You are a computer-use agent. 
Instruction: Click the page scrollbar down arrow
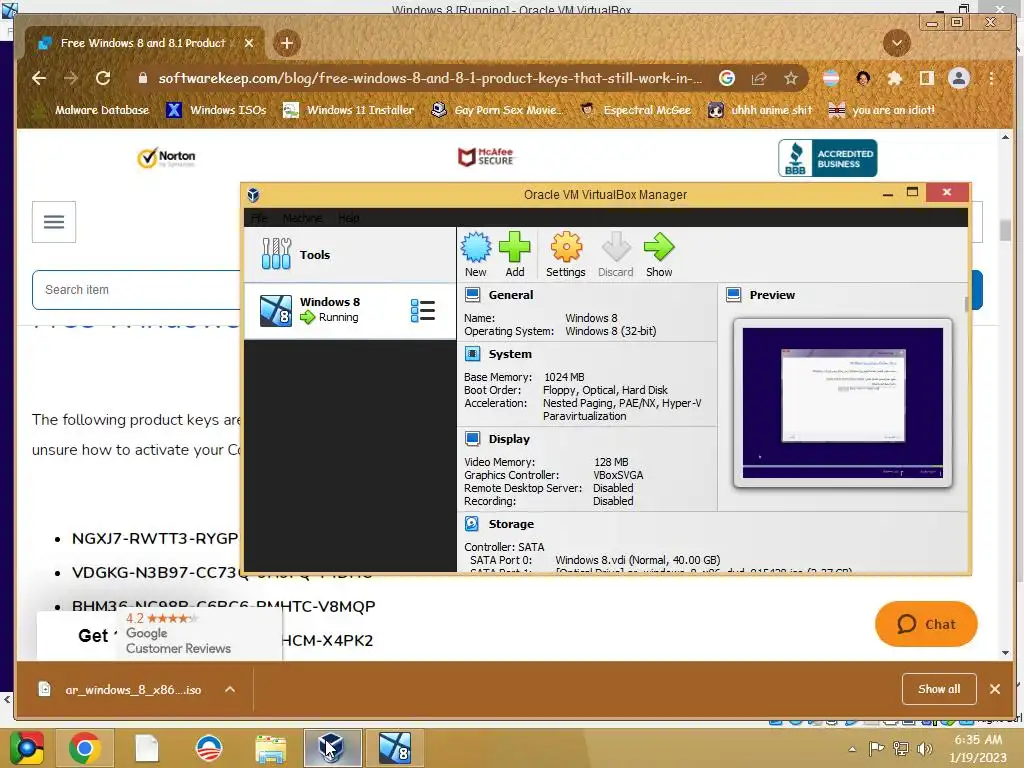[x=1005, y=652]
